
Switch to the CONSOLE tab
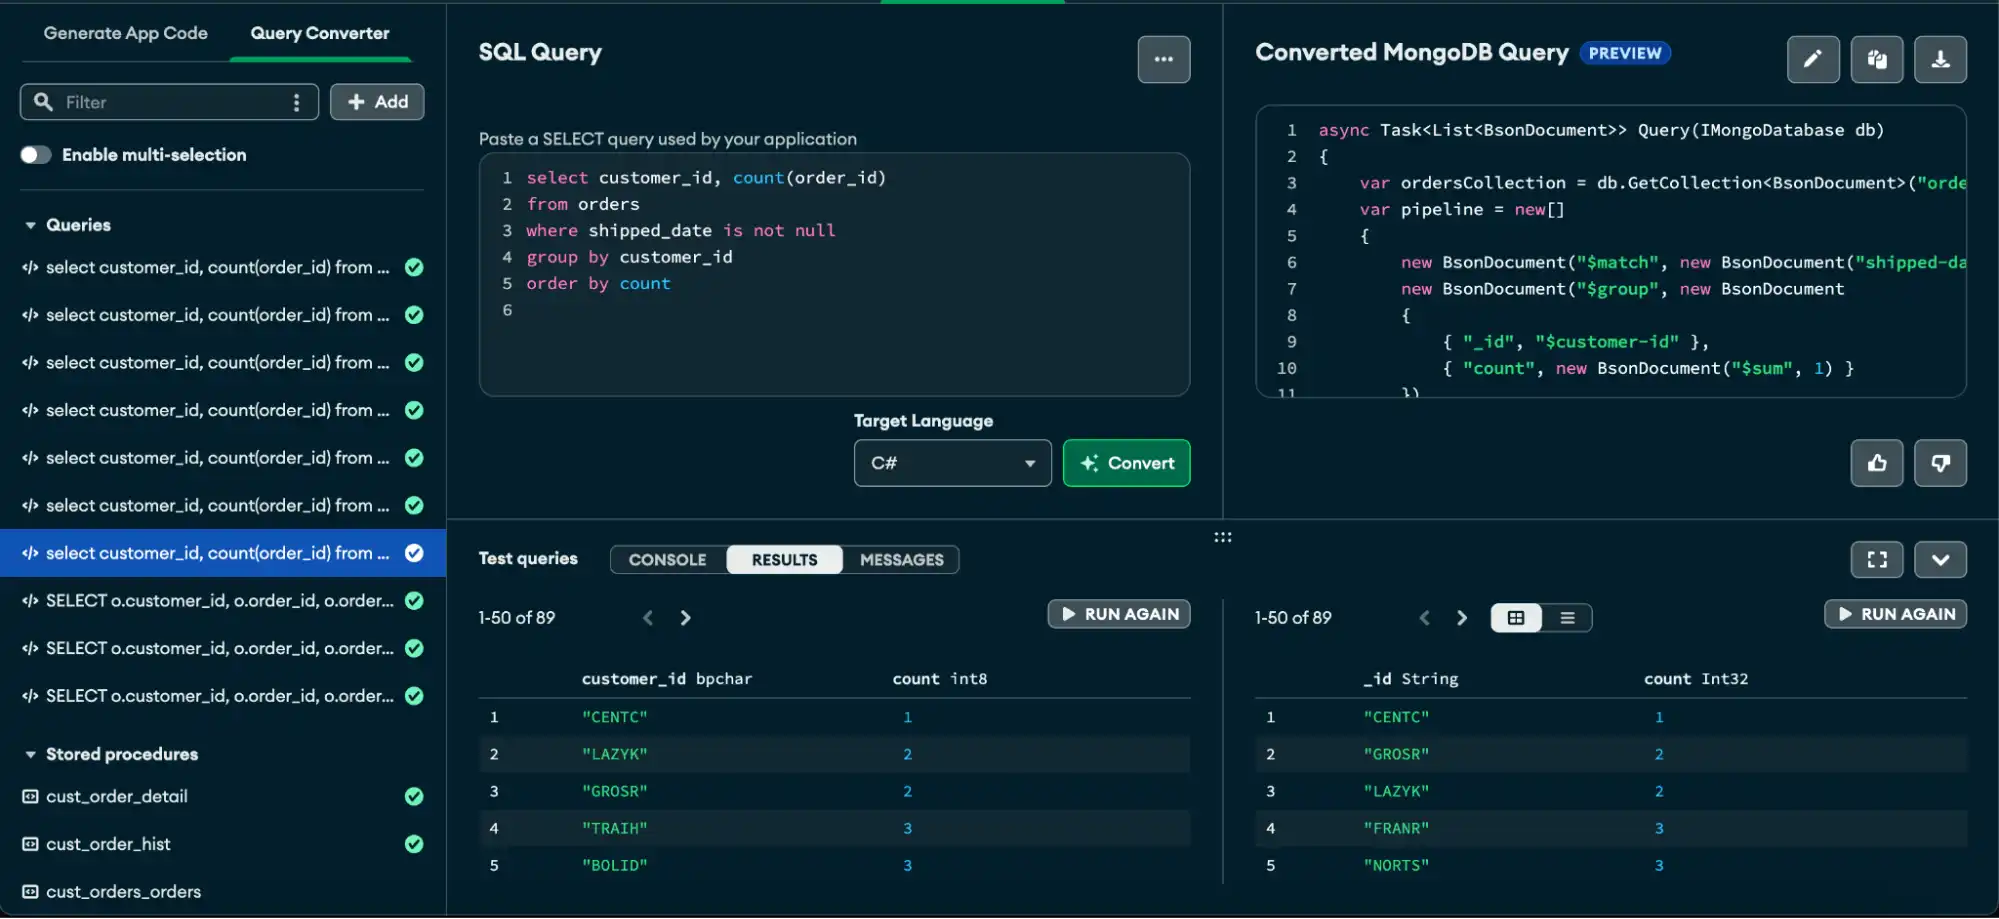pyautogui.click(x=668, y=560)
